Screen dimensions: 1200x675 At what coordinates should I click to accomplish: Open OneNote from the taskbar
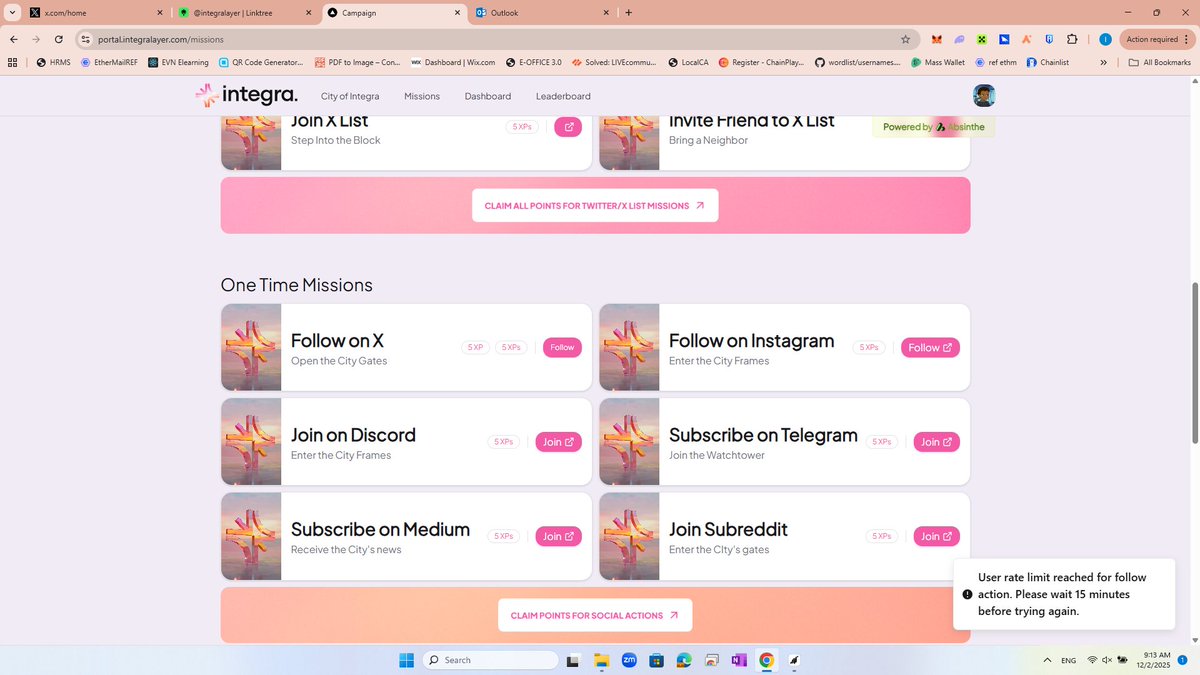(x=739, y=660)
